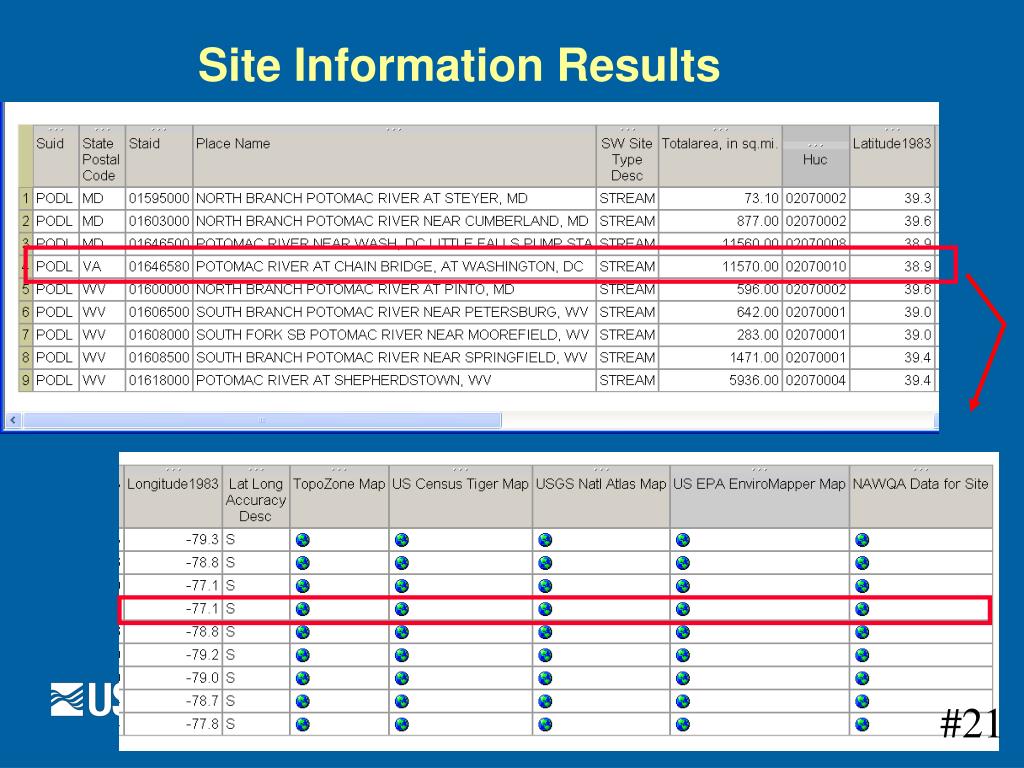This screenshot has width=1024, height=768.
Task: Open NAWQA Data globe in -79.3 row
Action: (x=862, y=540)
